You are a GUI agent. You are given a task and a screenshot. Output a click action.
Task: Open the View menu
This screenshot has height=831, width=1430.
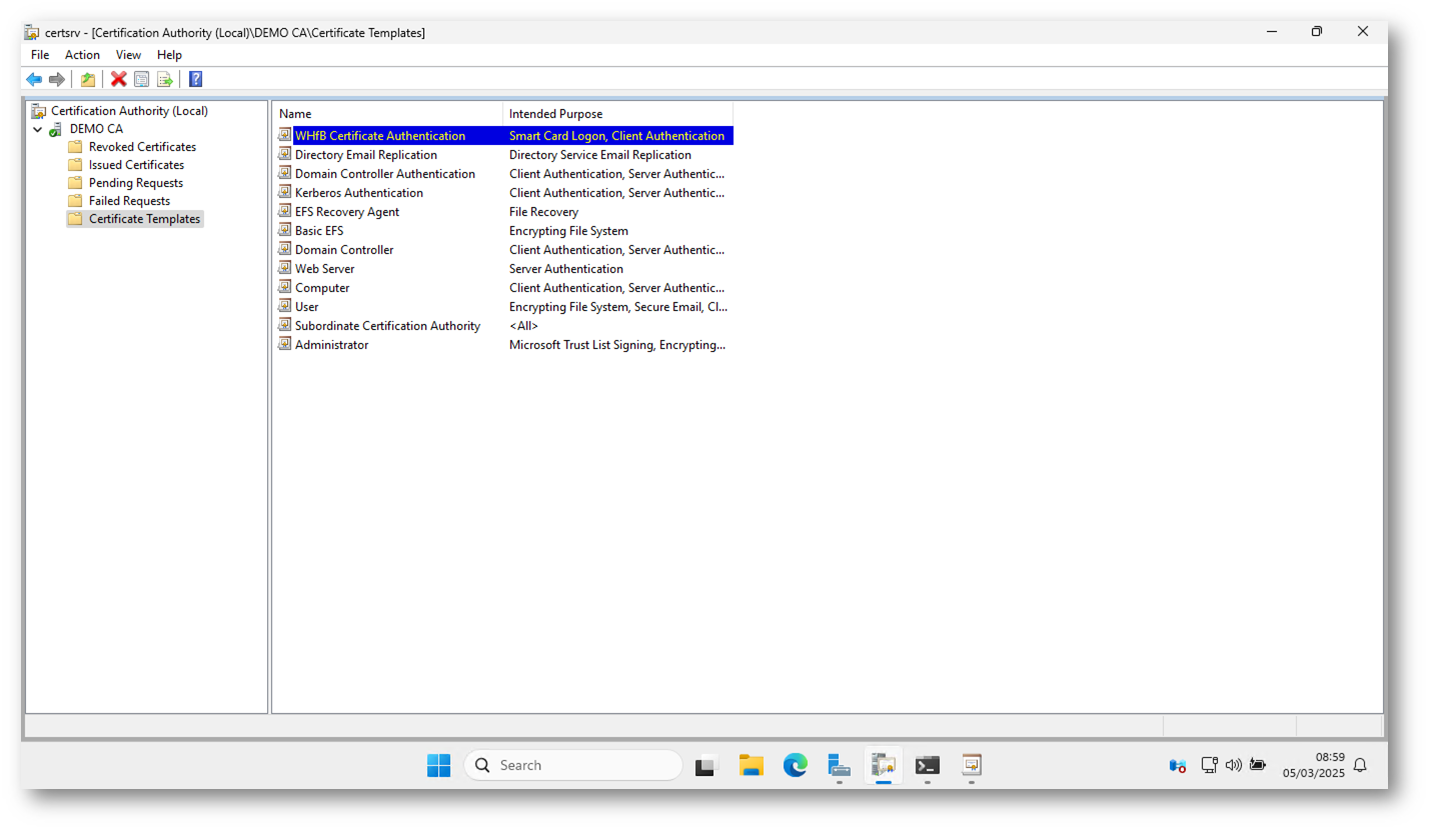point(128,55)
